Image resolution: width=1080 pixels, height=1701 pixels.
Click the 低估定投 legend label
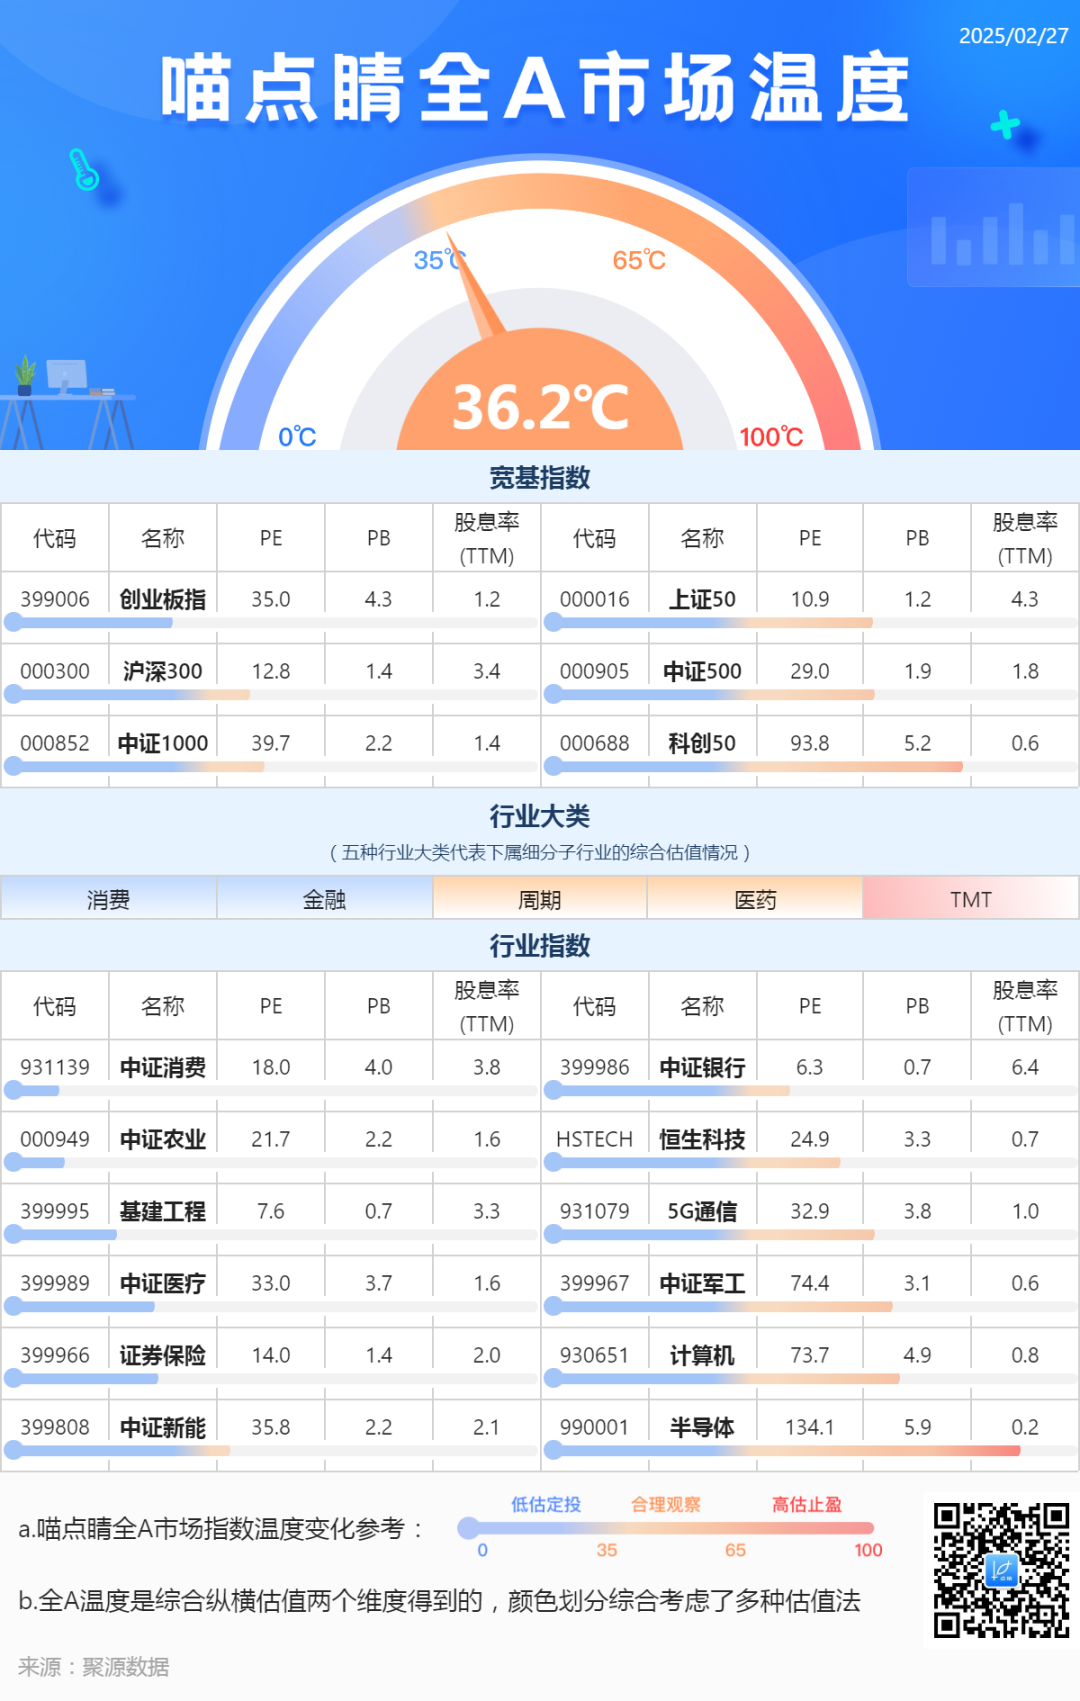pos(546,1504)
